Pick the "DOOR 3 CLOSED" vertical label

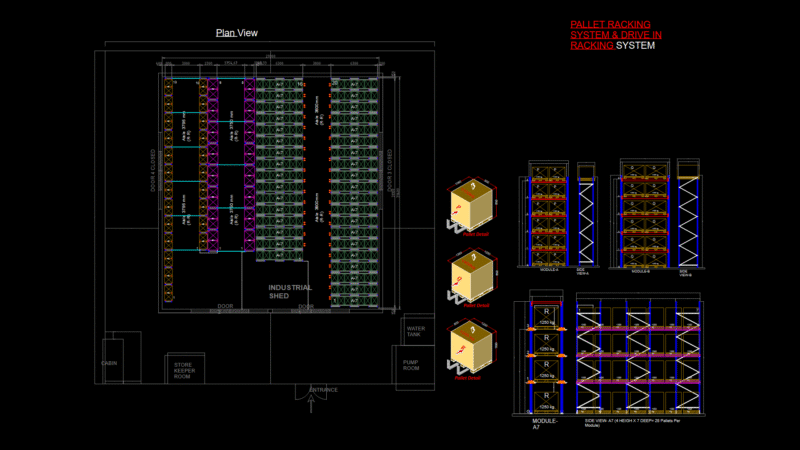pyautogui.click(x=390, y=170)
